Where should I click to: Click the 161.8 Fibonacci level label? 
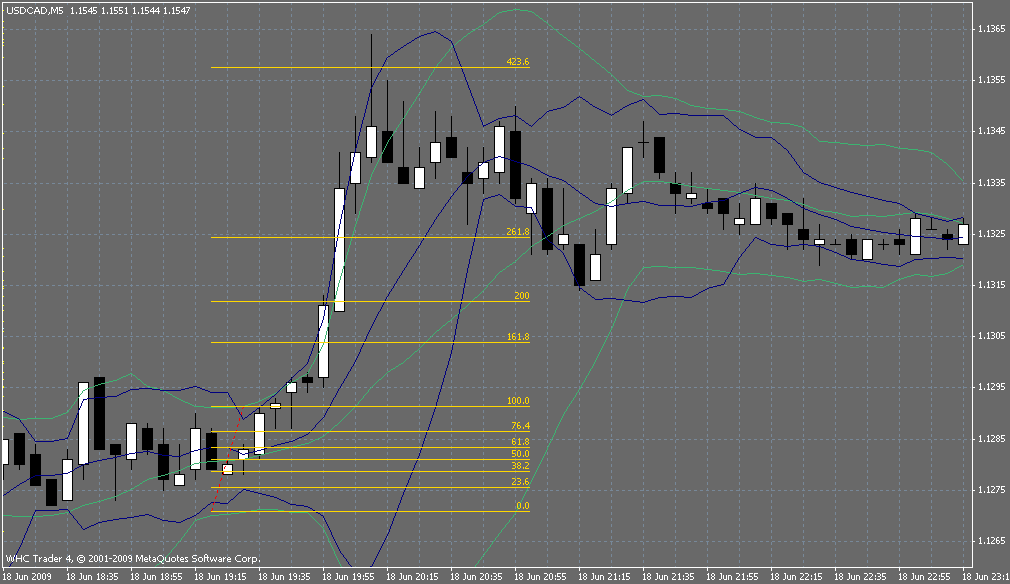tap(518, 337)
